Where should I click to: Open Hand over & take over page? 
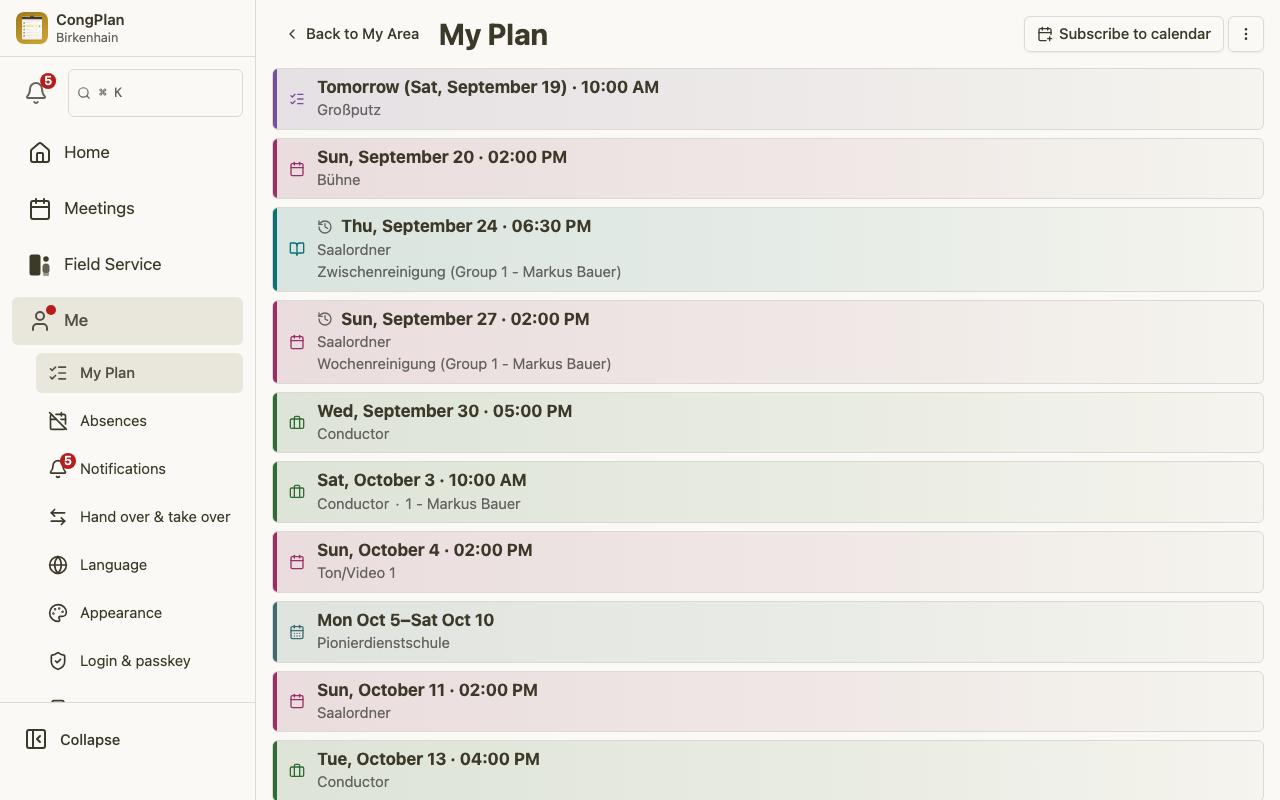pos(140,517)
